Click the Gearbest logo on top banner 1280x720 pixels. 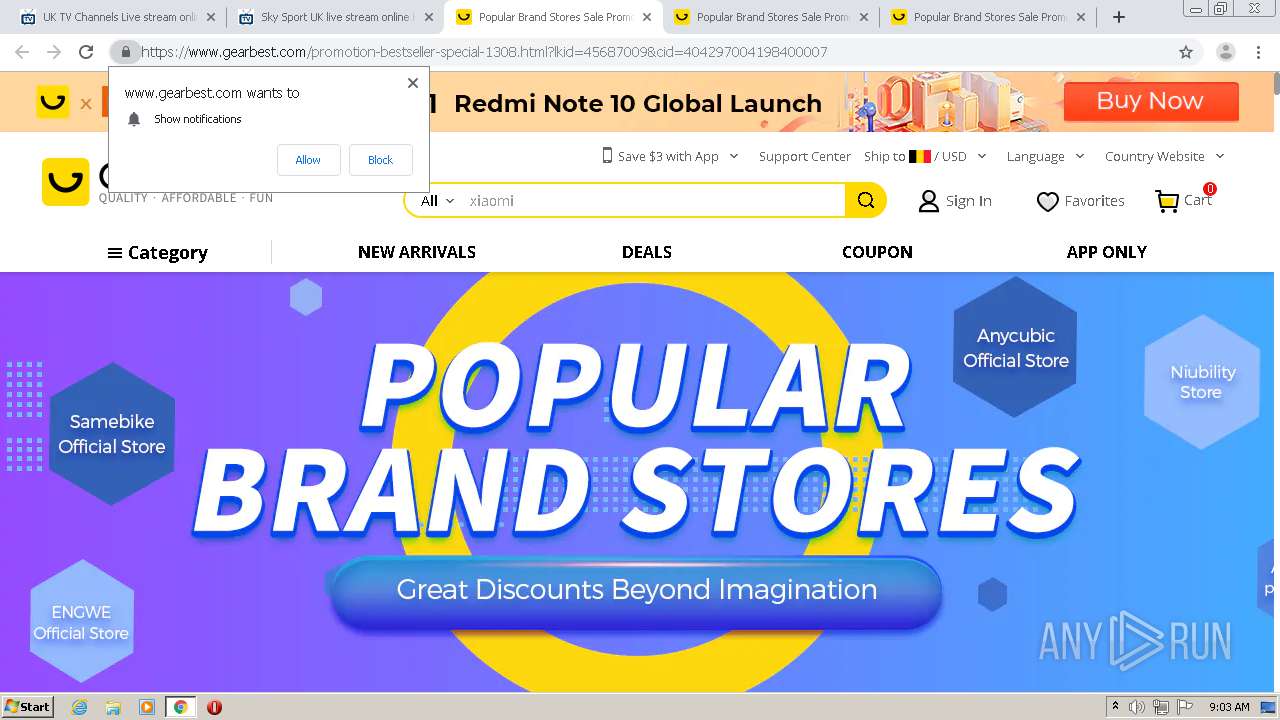coord(53,102)
